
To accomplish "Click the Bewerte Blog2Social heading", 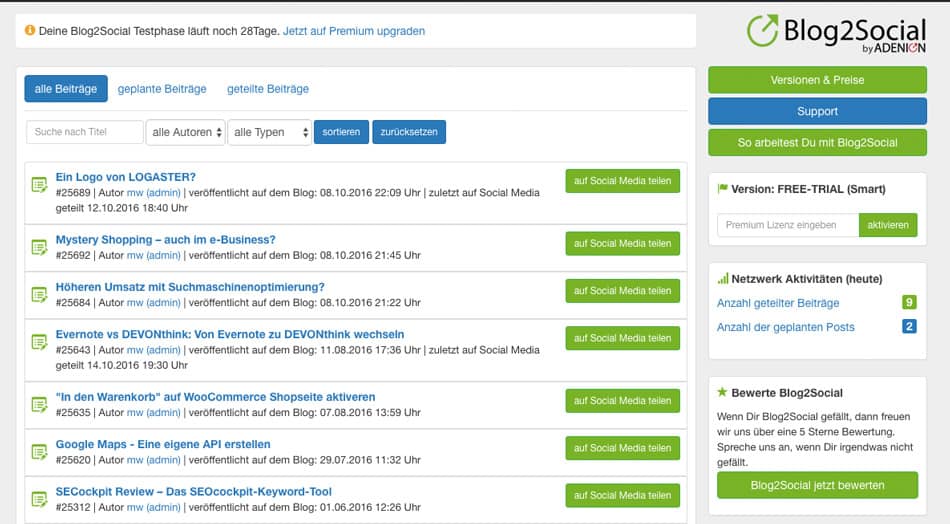I will (787, 393).
